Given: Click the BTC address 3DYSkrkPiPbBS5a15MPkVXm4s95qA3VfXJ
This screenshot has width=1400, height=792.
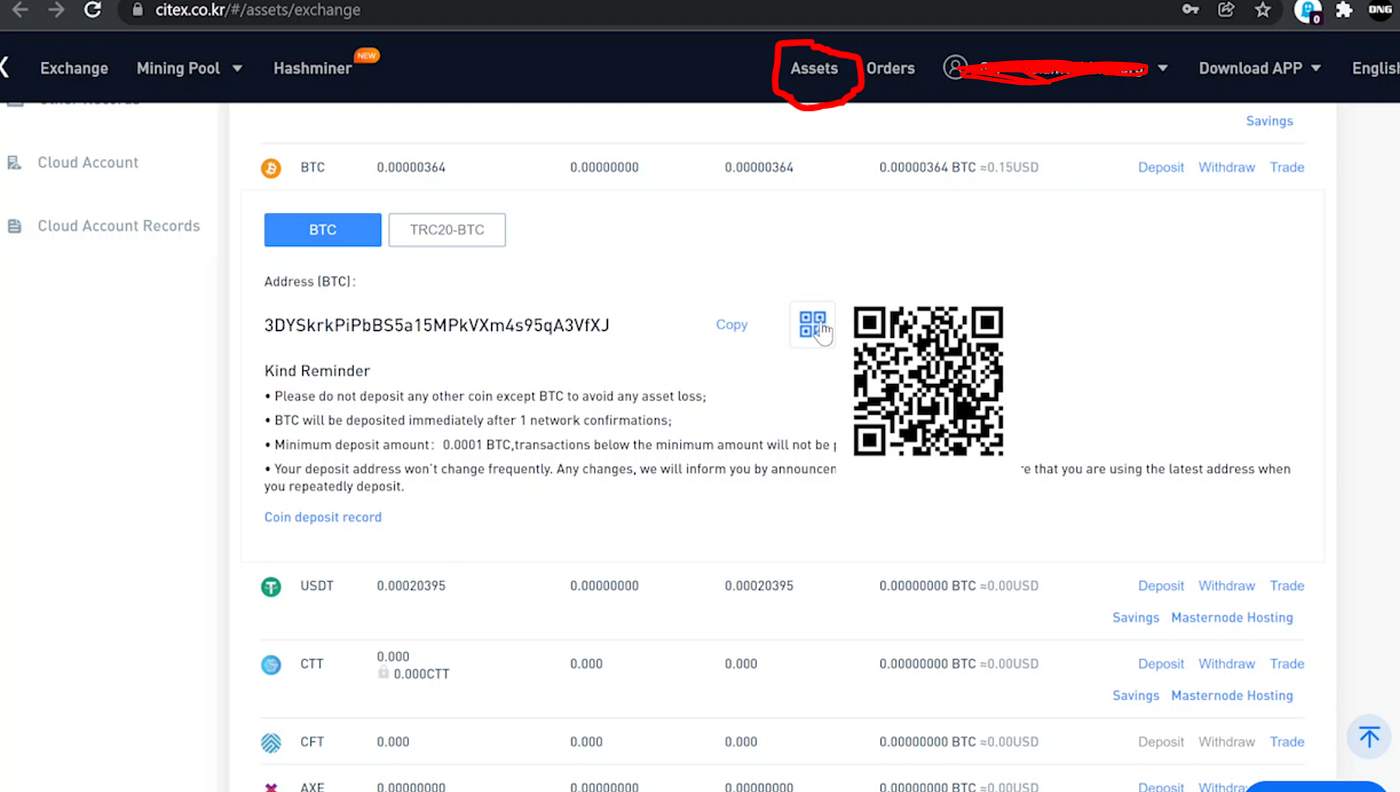Looking at the screenshot, I should pyautogui.click(x=437, y=325).
